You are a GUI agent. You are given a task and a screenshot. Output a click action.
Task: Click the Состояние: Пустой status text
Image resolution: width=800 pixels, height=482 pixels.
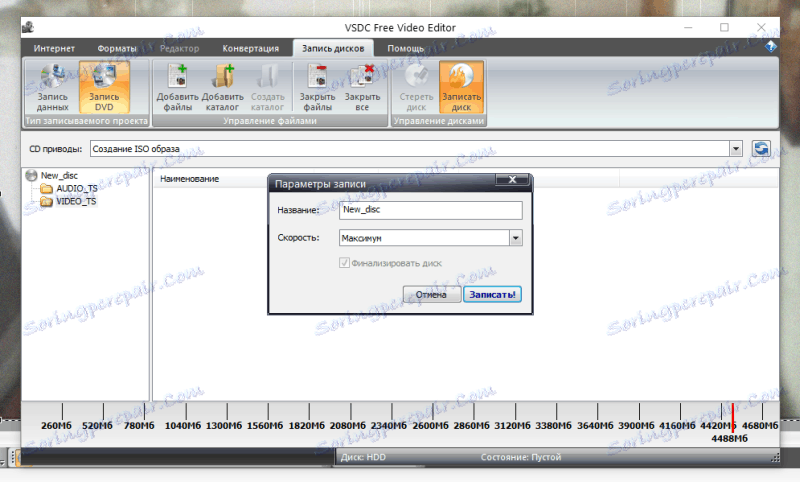pos(521,457)
